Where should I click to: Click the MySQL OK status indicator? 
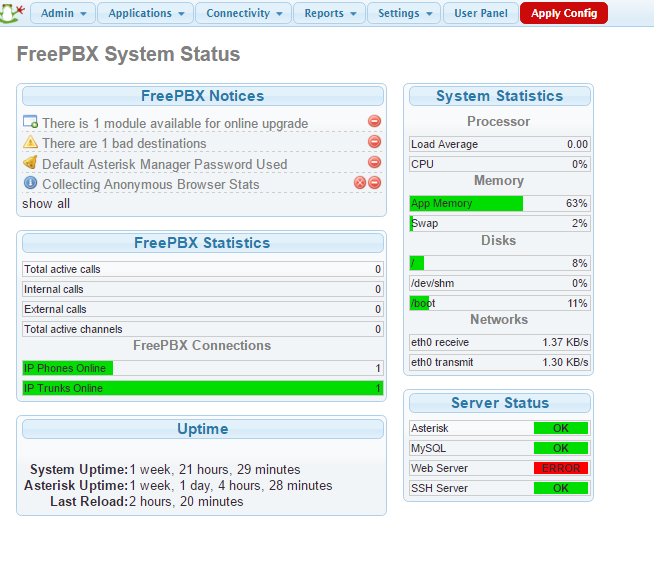[x=561, y=448]
